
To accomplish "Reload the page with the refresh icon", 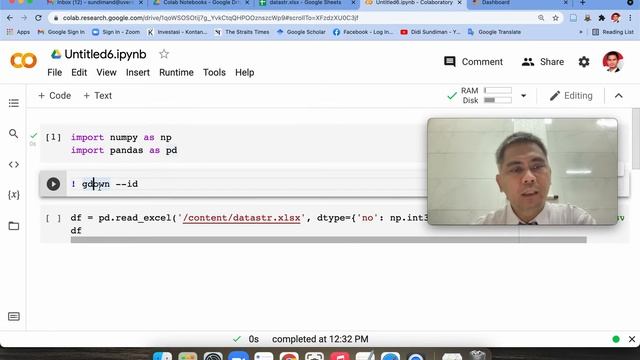I will click(x=38, y=18).
